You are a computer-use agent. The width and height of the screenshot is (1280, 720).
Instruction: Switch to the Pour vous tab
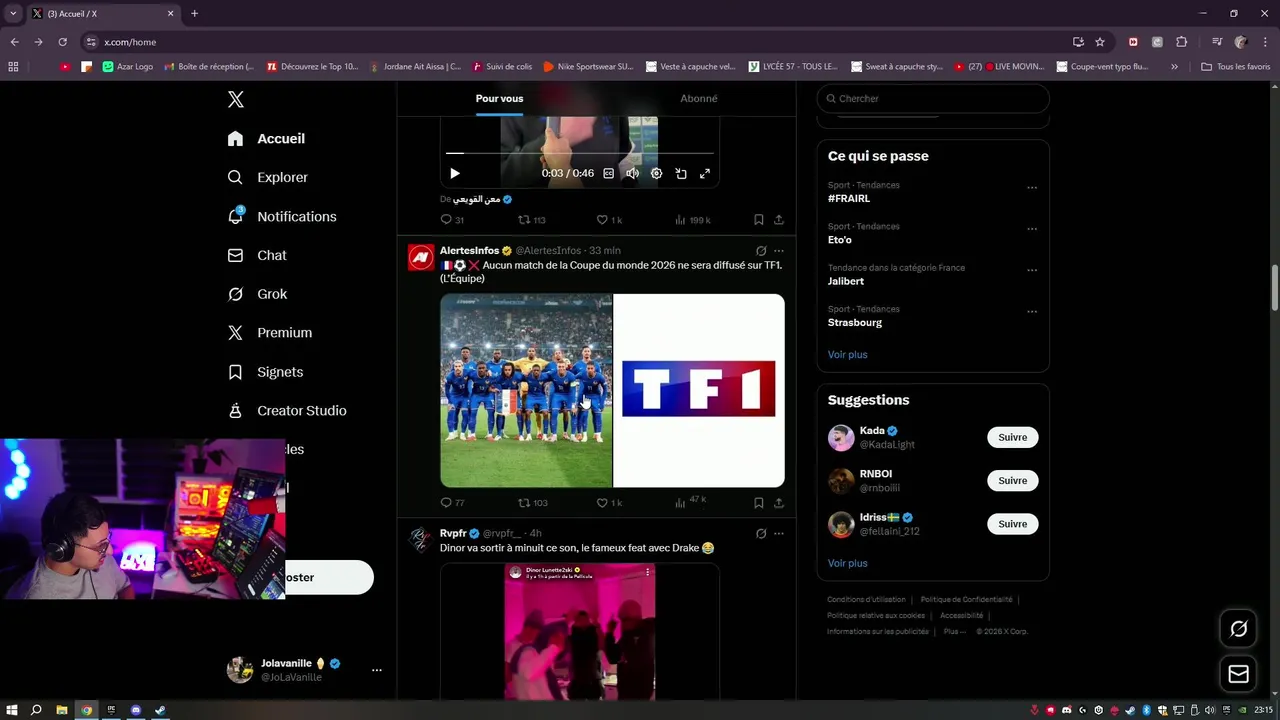[x=499, y=99]
